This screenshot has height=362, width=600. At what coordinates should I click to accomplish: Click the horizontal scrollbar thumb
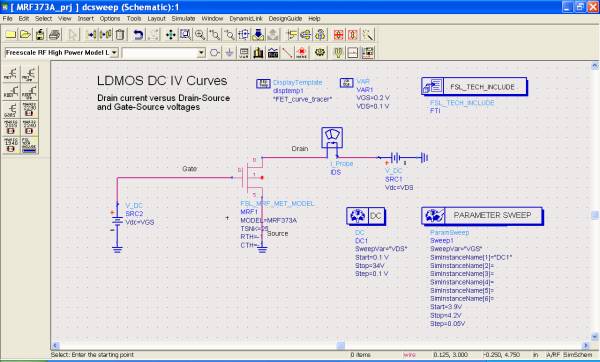pyautogui.click(x=340, y=346)
